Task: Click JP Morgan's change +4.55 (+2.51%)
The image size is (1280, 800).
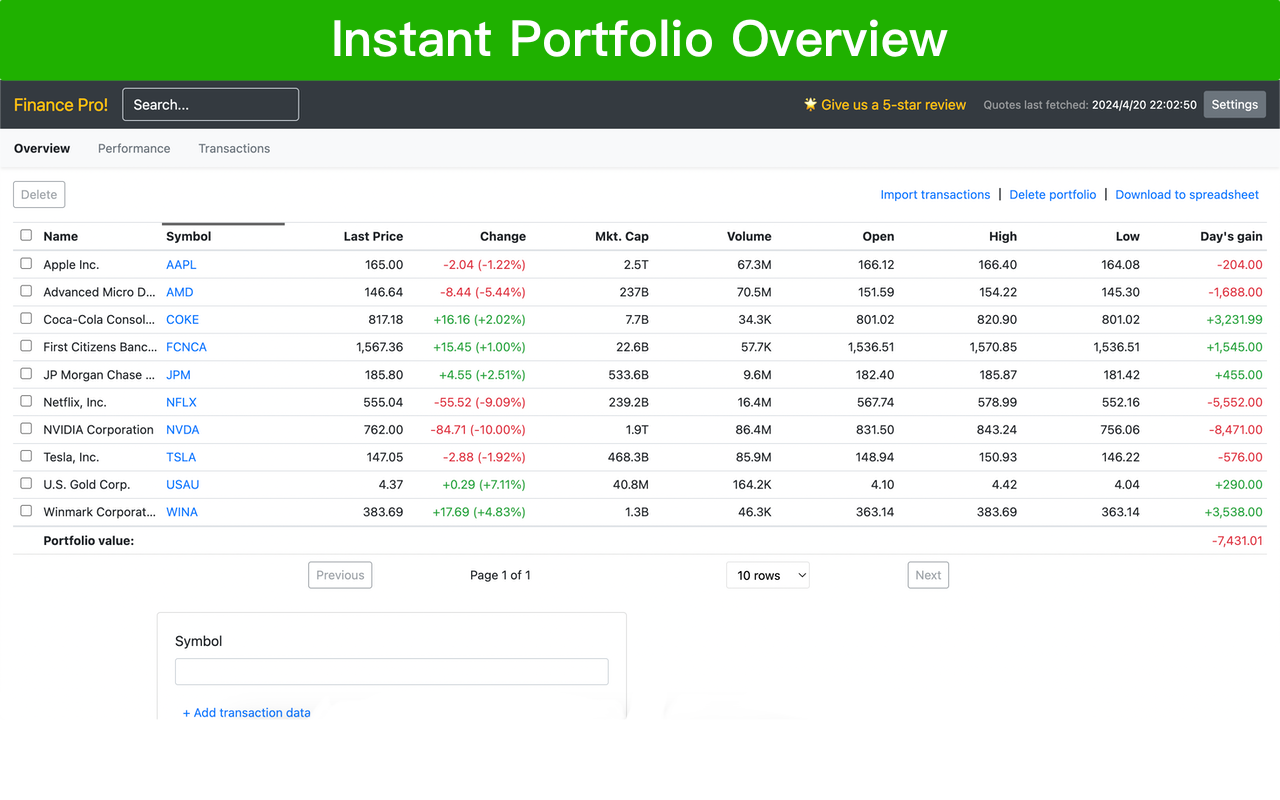Action: [482, 374]
